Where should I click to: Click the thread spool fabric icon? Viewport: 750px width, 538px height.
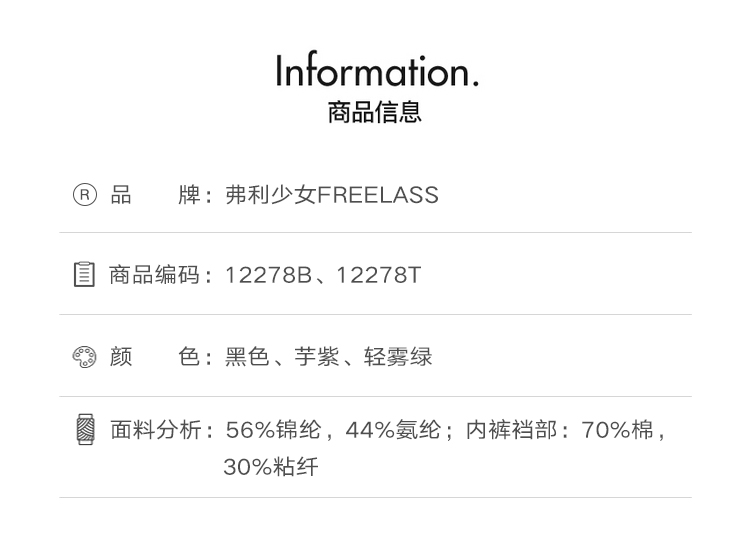[85, 430]
